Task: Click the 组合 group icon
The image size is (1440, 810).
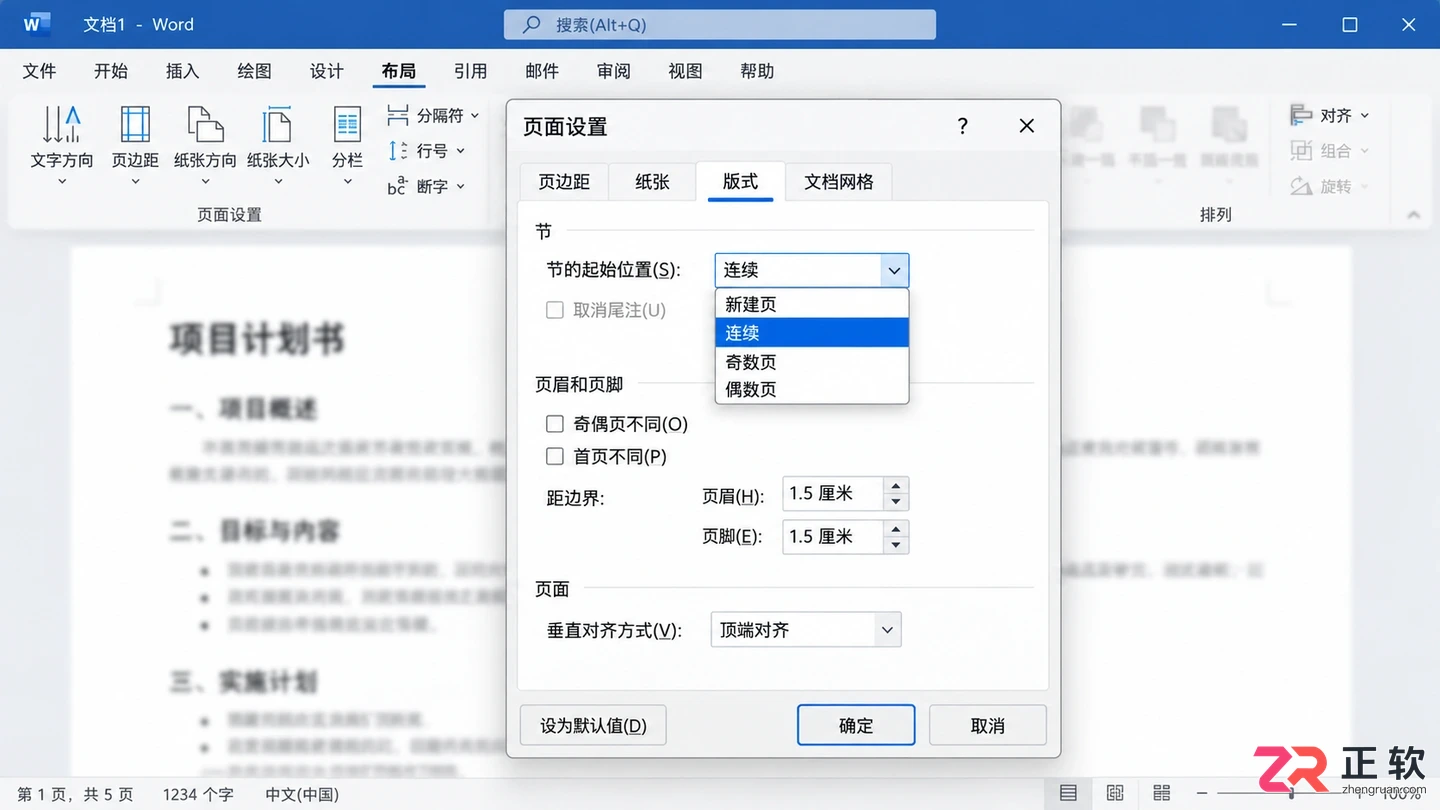Action: pos(1301,151)
